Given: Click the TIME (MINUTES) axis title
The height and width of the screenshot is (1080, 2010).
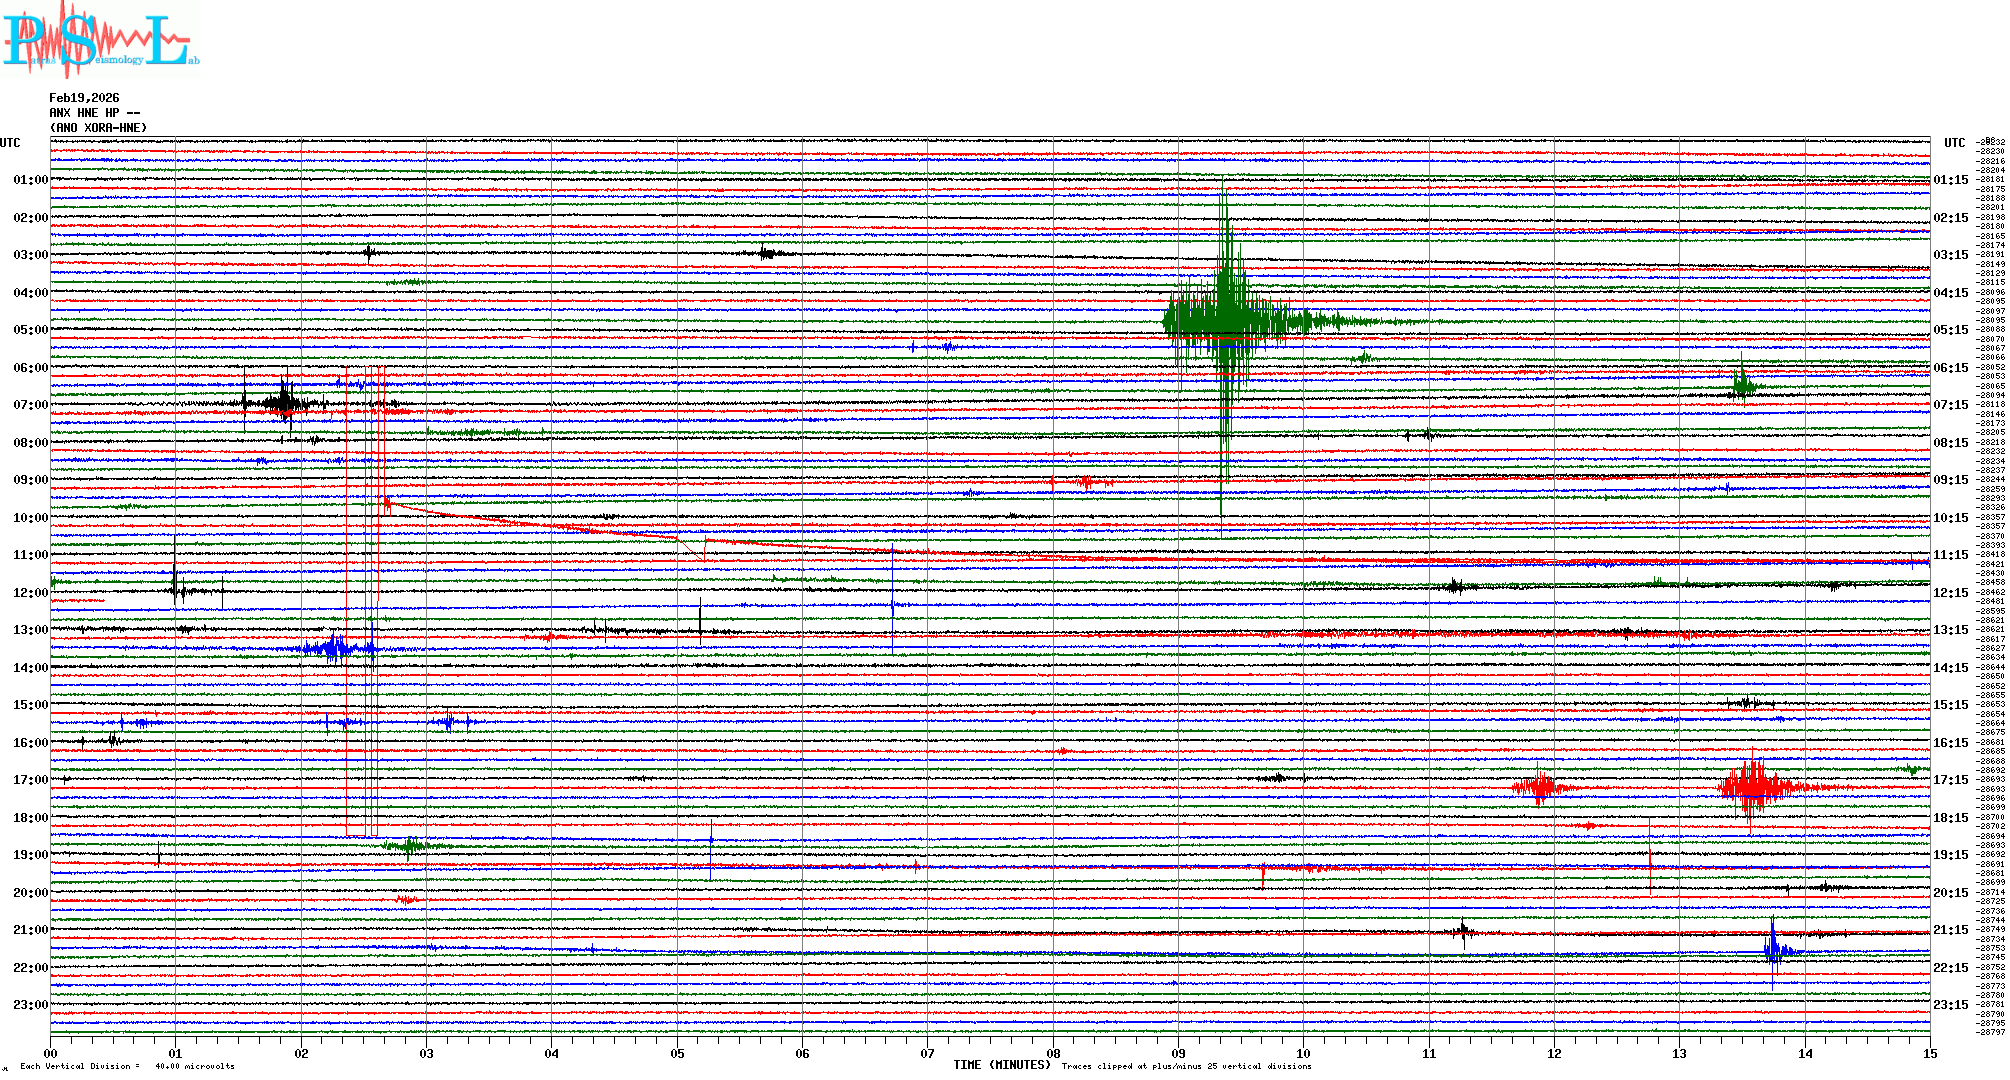Looking at the screenshot, I should [x=1001, y=1065].
